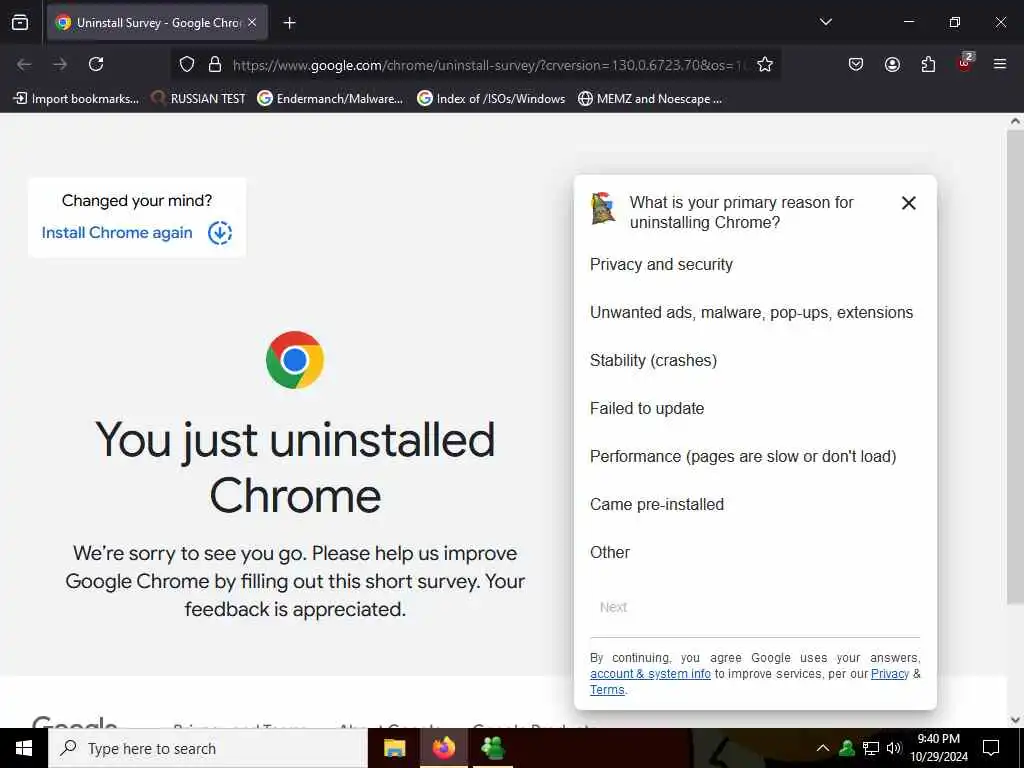This screenshot has height=768, width=1024.
Task: Click green user tray icon
Action: pyautogui.click(x=847, y=748)
